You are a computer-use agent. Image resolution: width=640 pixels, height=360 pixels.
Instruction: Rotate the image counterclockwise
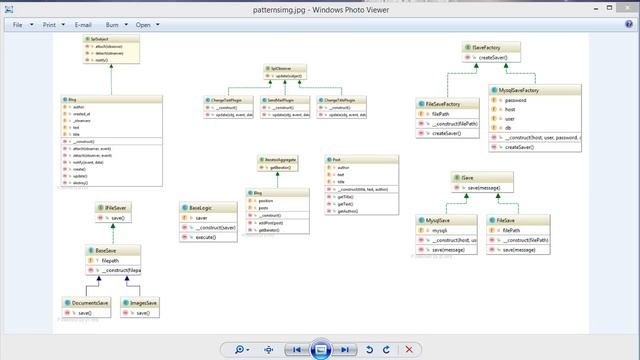(369, 350)
